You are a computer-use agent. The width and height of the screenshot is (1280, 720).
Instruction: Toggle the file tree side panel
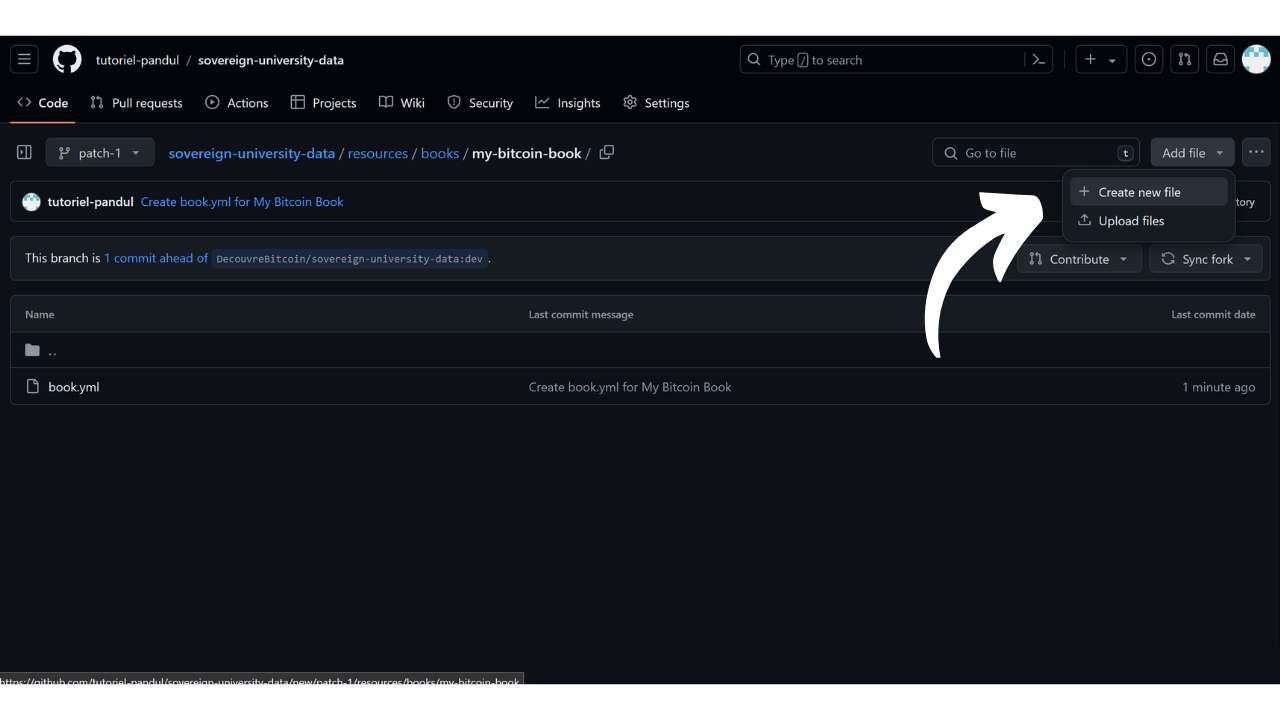pyautogui.click(x=25, y=153)
